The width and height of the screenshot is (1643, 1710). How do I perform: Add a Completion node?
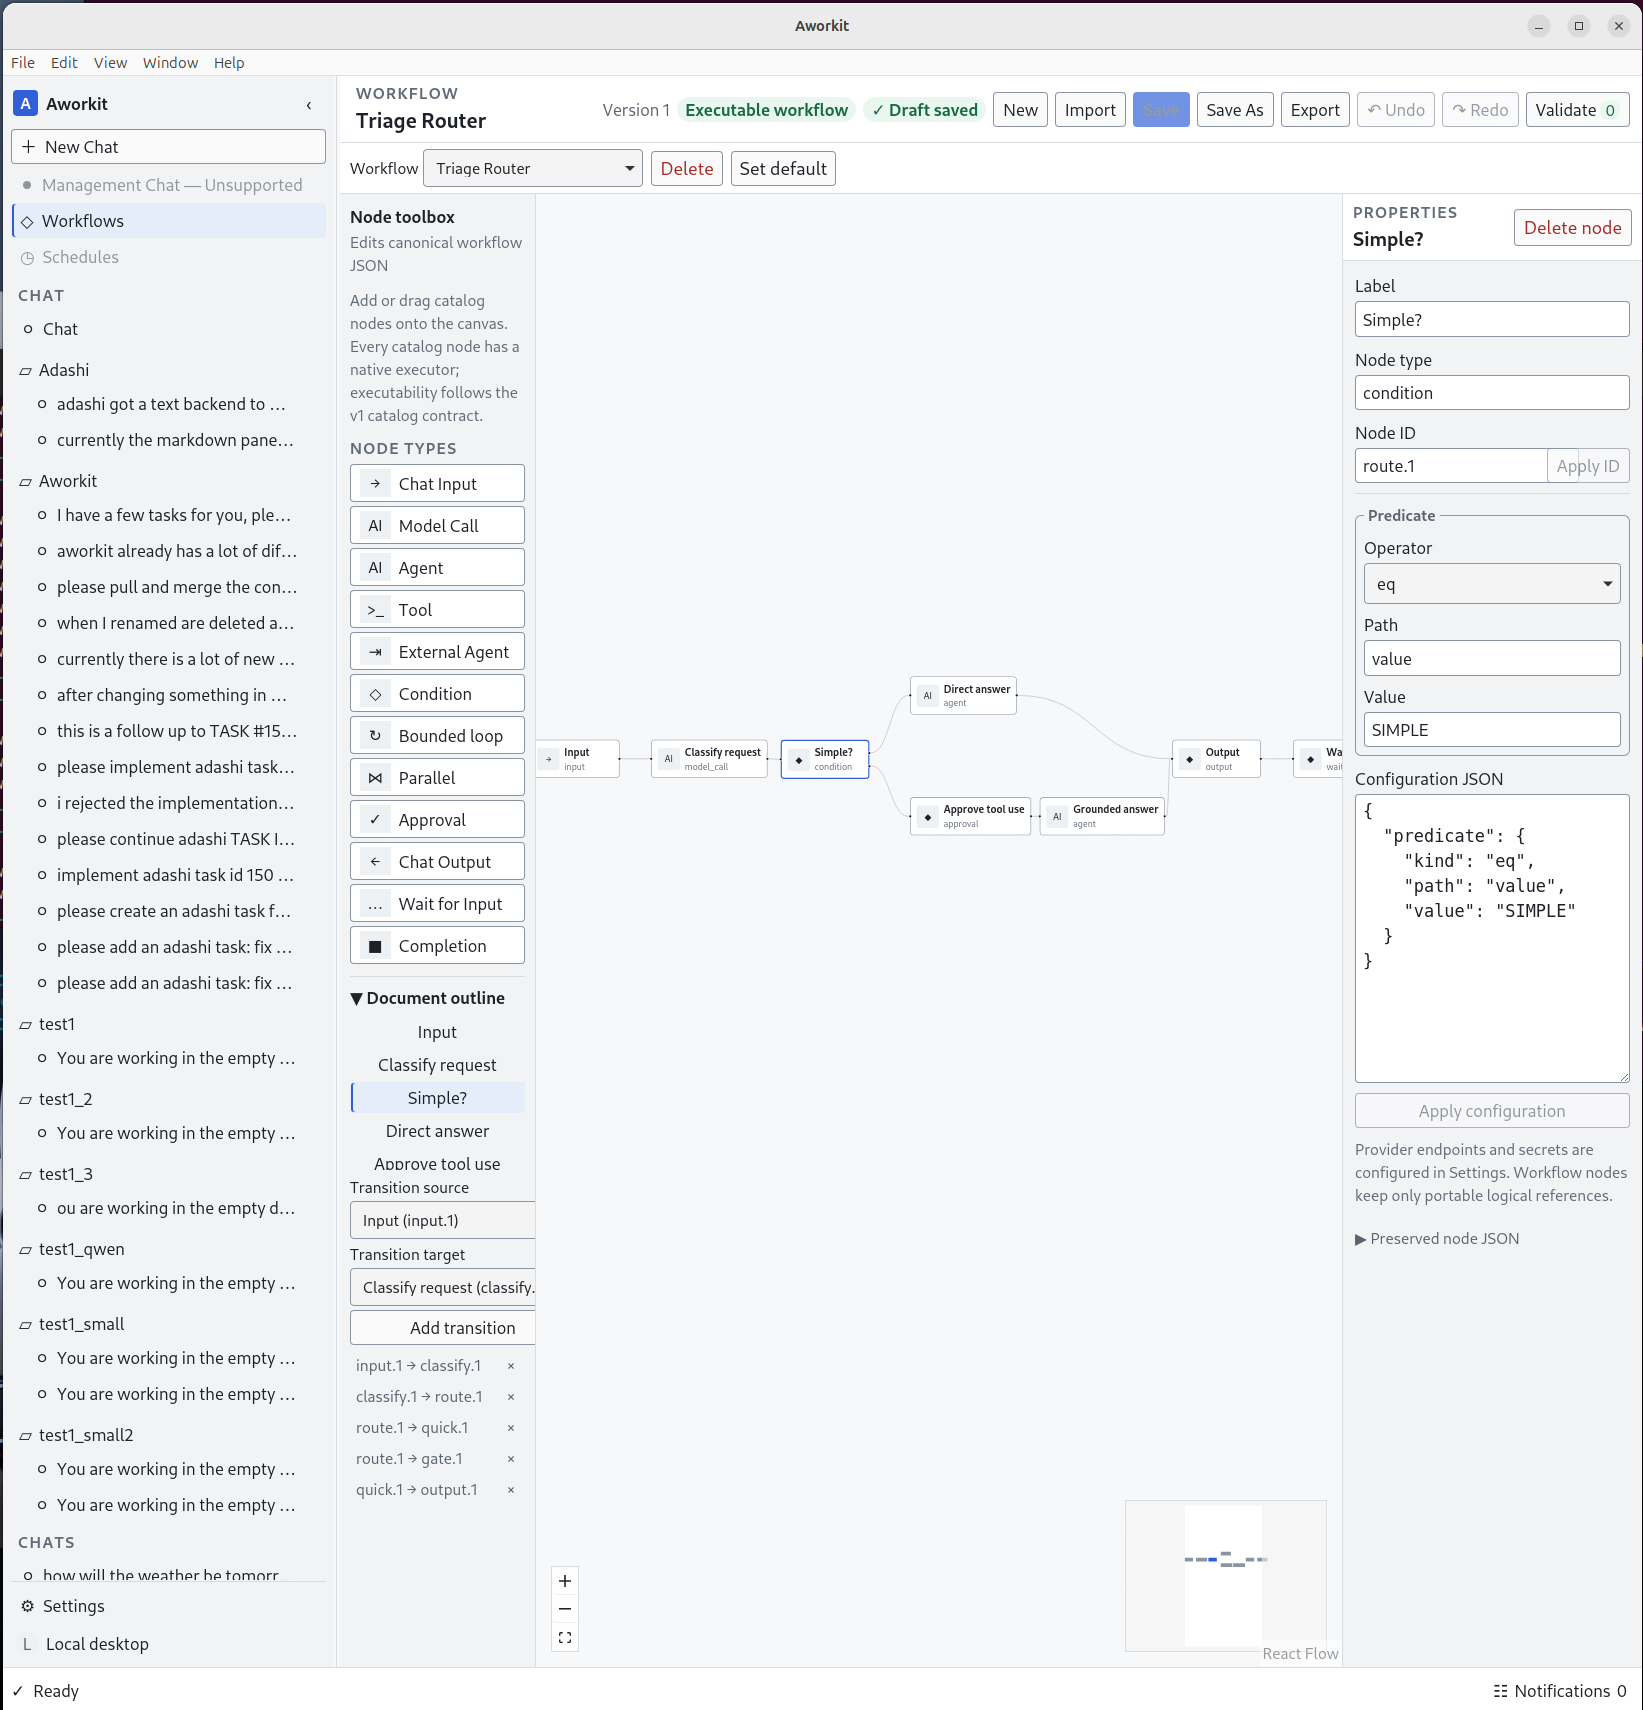(x=437, y=945)
